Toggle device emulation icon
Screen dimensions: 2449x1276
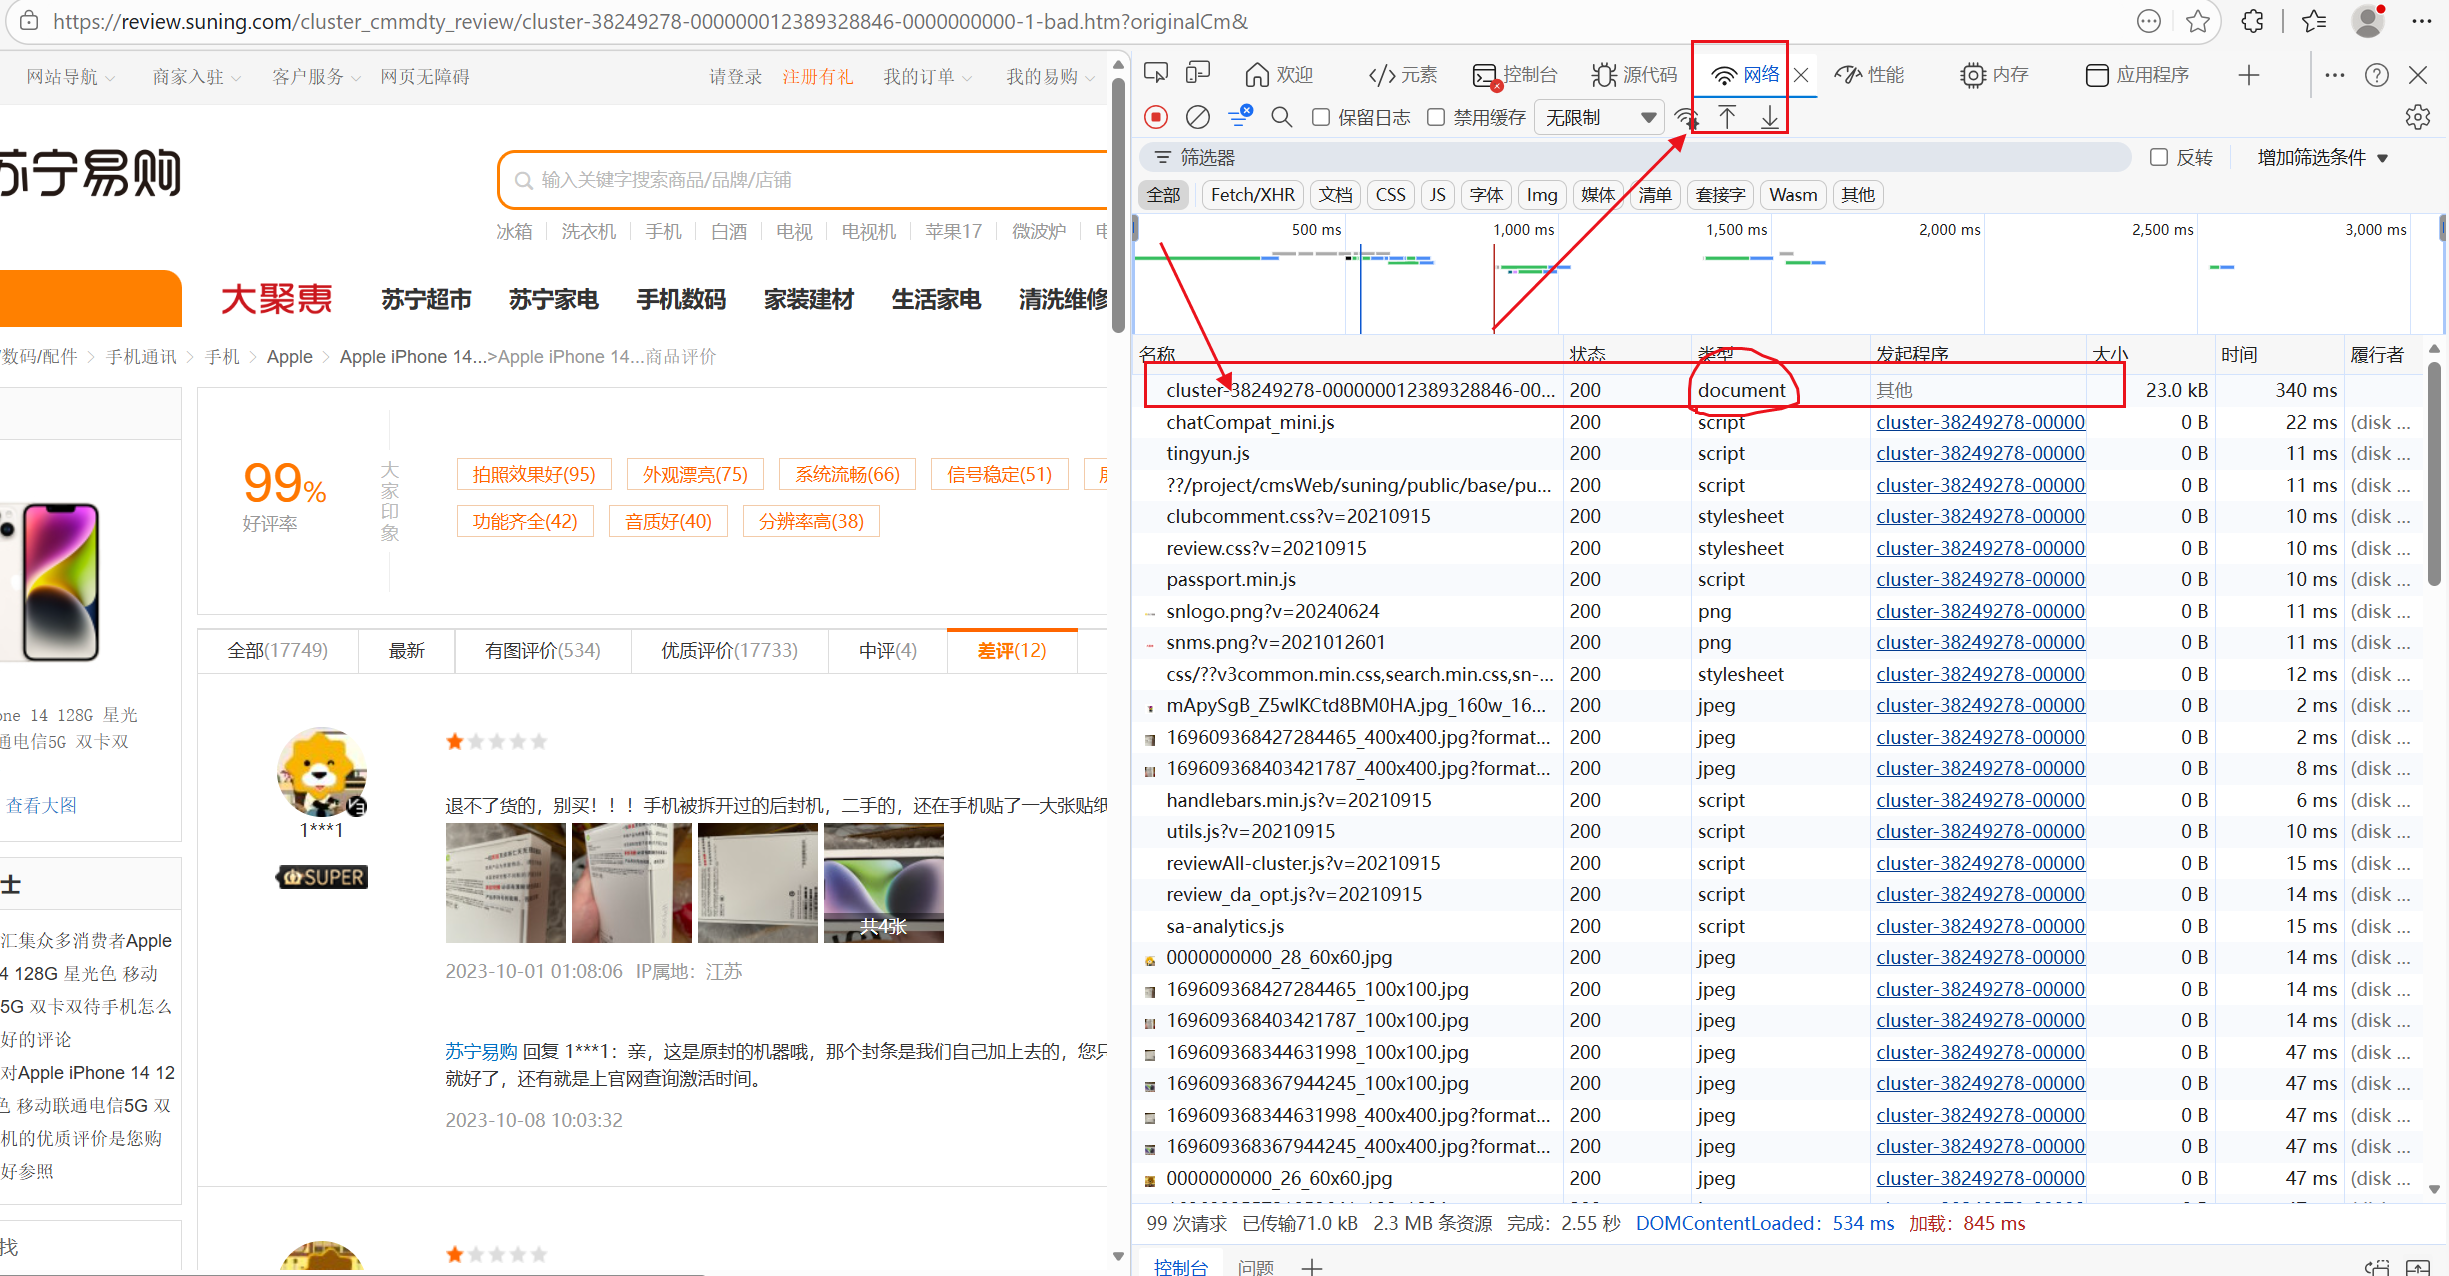1197,74
